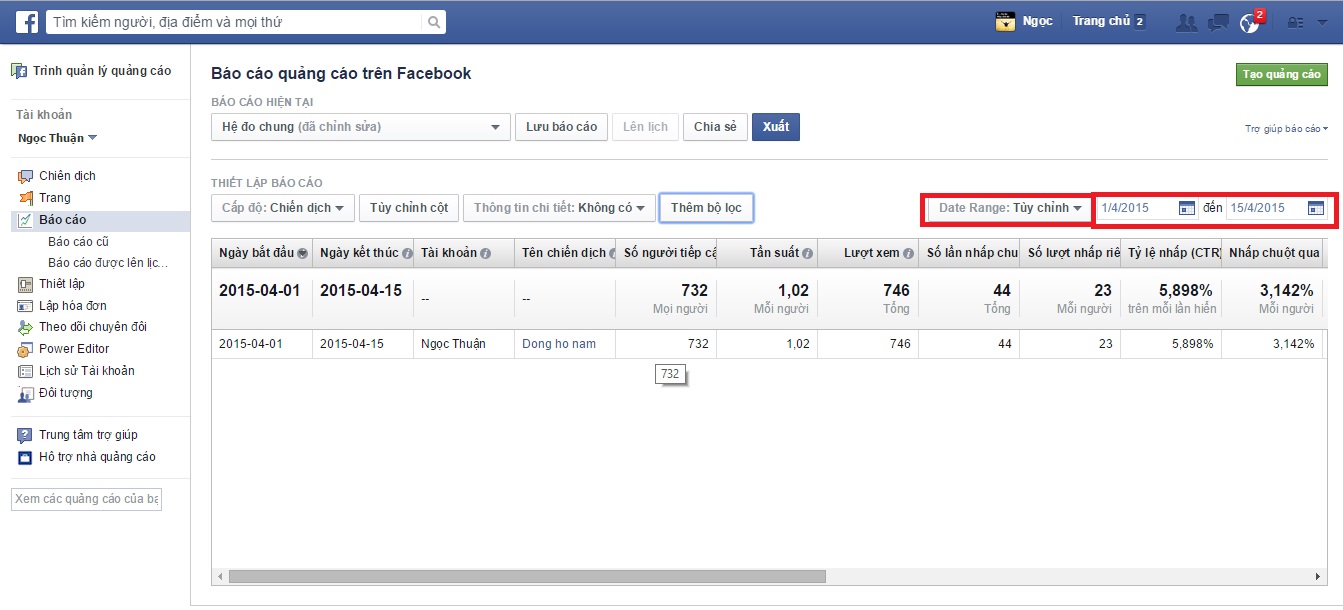Image resolution: width=1343 pixels, height=610 pixels.
Task: Click end date field 15/4/2015
Action: tap(1265, 208)
